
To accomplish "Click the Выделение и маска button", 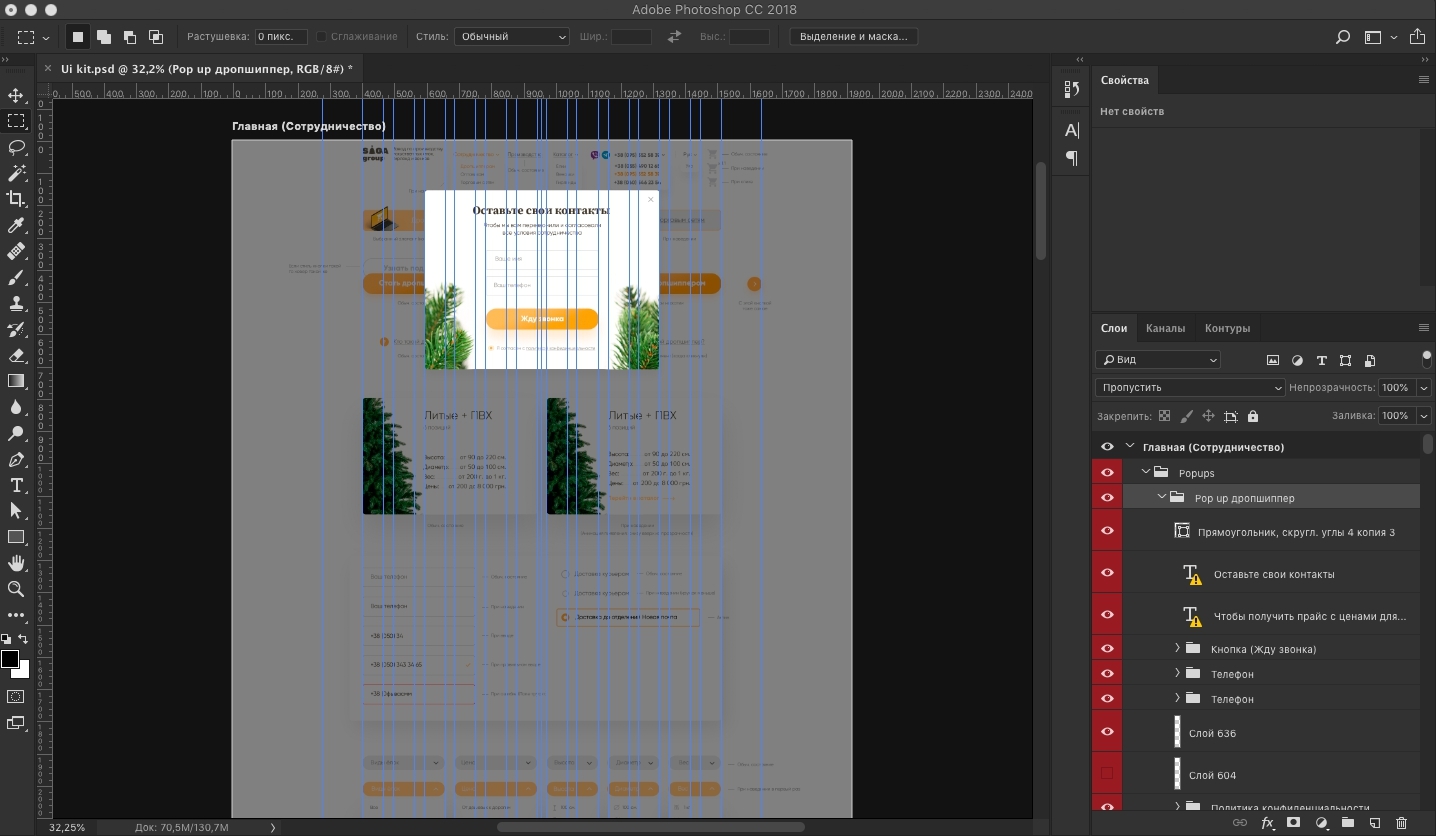I will pos(853,37).
